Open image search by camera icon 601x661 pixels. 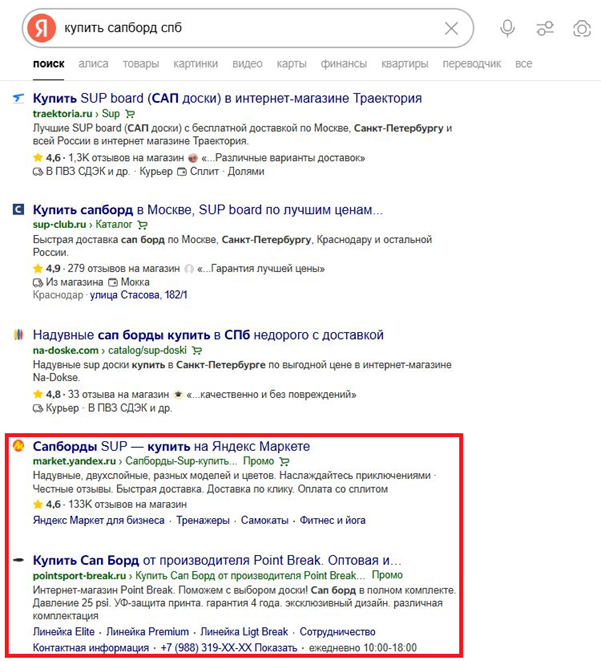(582, 29)
